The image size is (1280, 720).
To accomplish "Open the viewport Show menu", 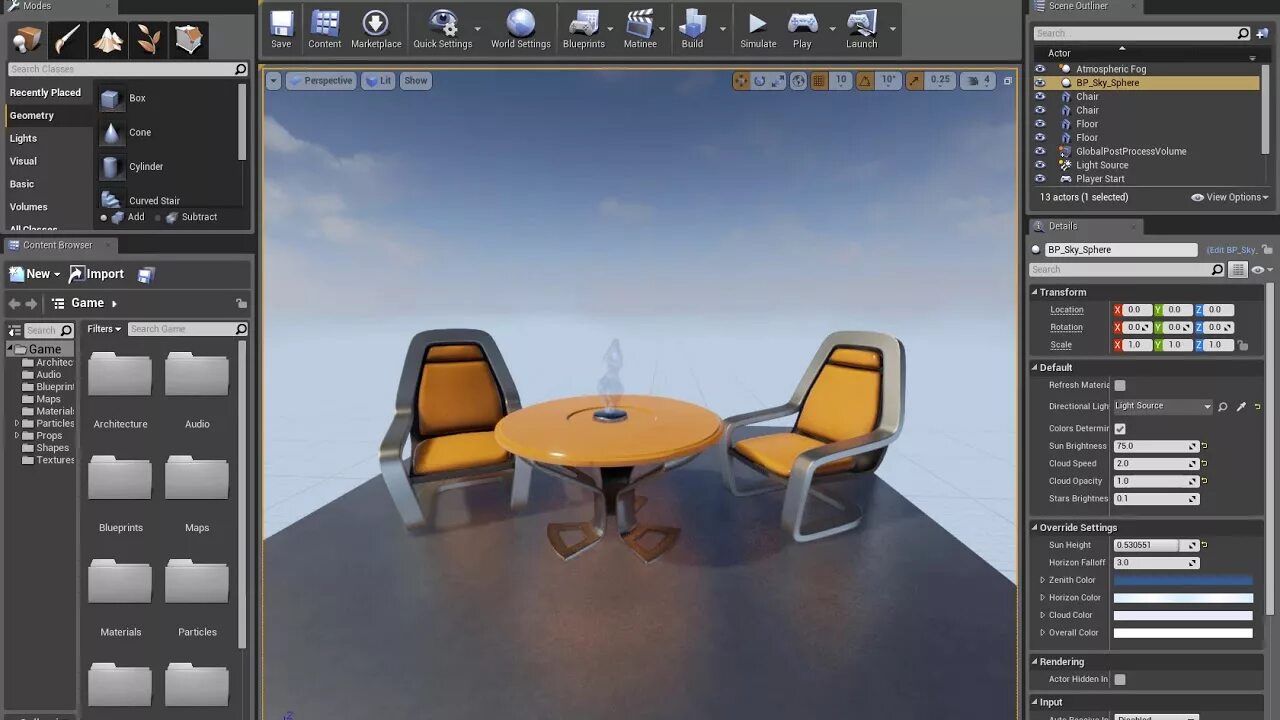I will point(416,81).
